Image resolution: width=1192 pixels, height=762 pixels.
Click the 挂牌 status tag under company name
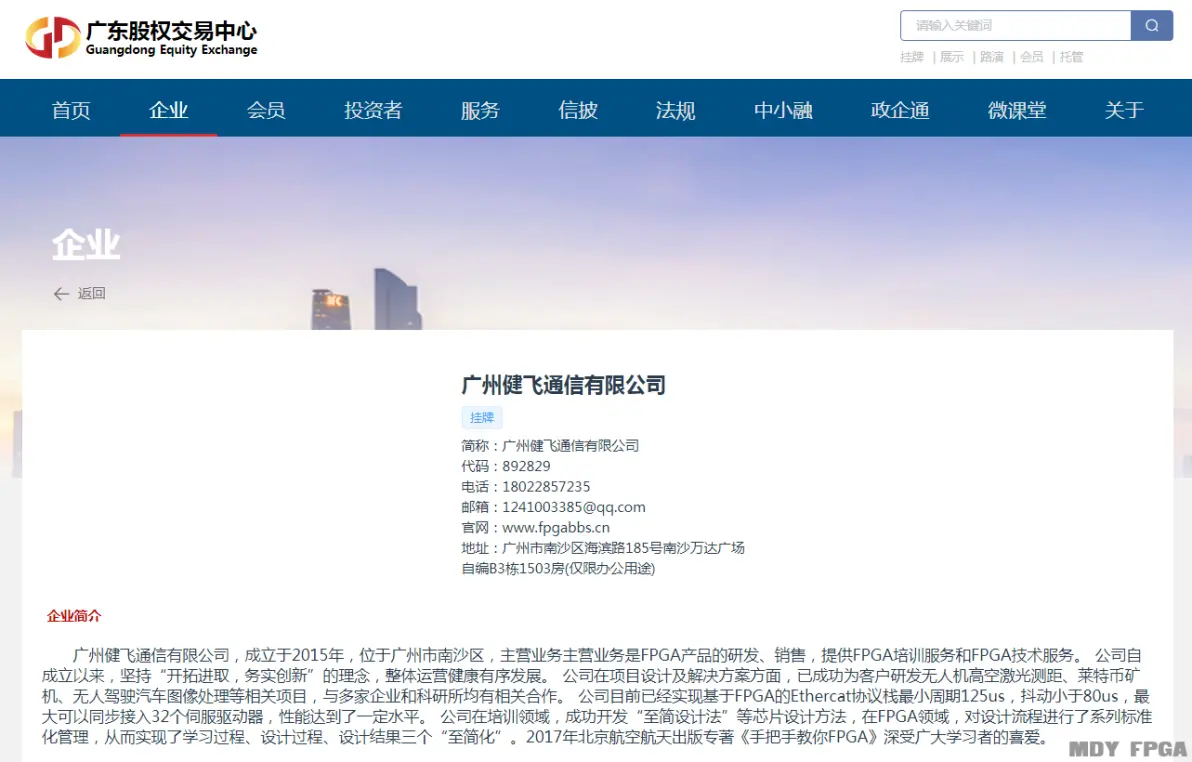point(482,418)
